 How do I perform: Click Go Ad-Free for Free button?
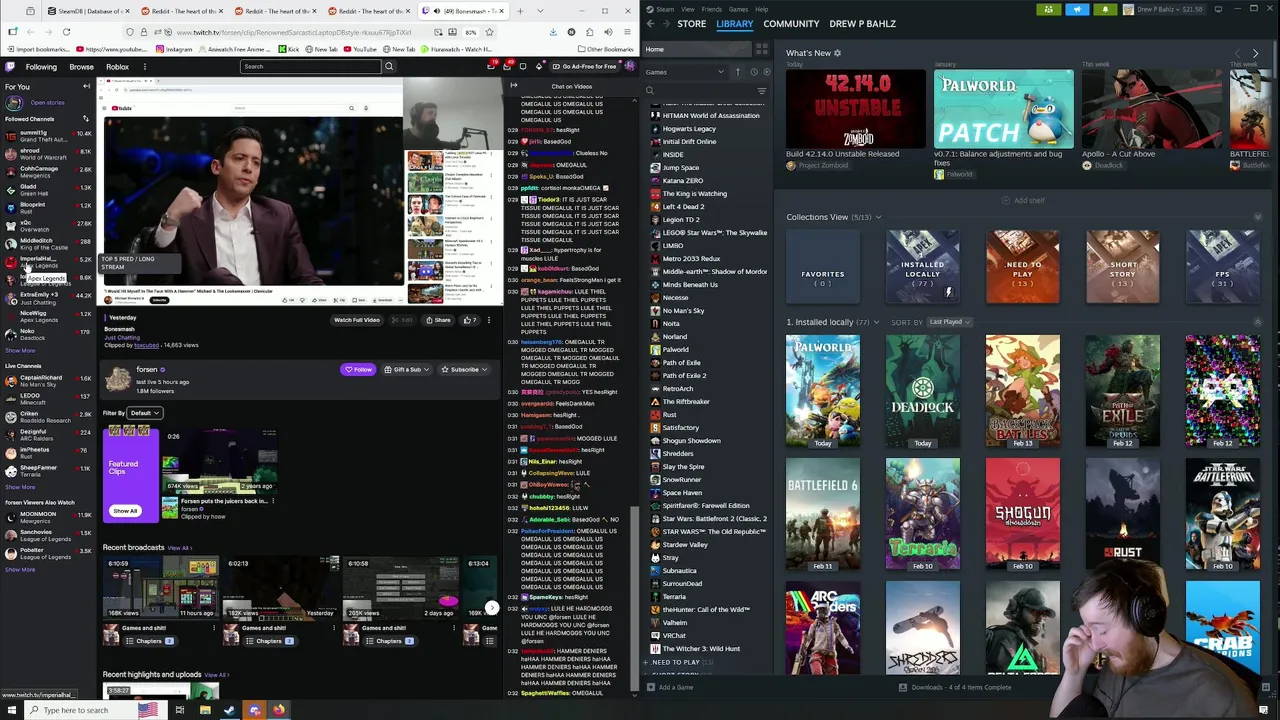point(585,67)
